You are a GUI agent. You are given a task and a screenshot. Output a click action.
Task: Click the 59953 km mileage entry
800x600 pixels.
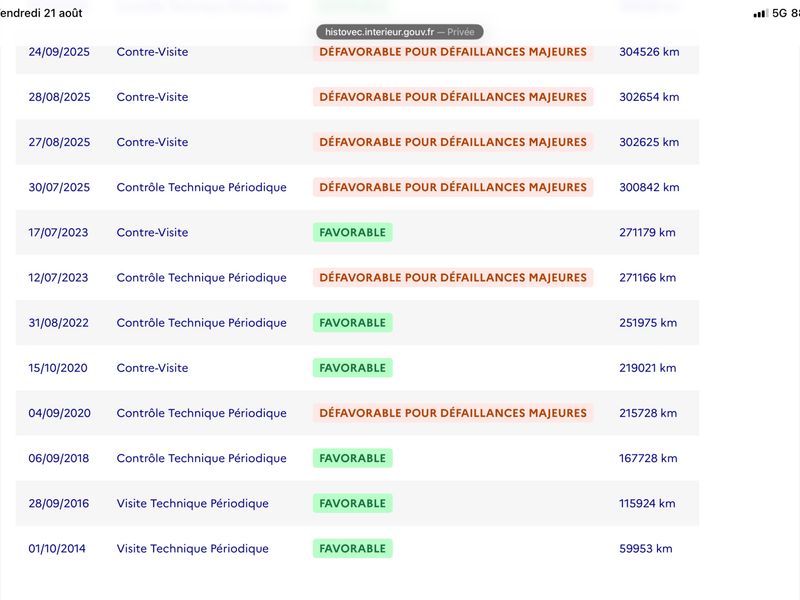click(x=645, y=548)
